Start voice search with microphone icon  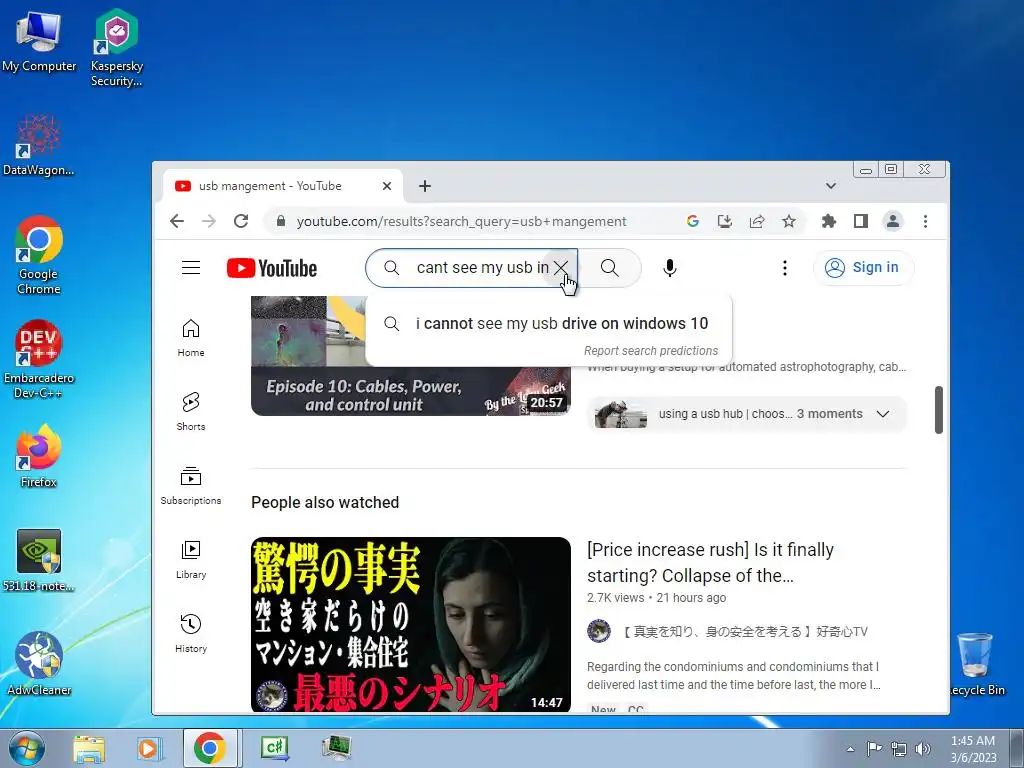pos(669,268)
